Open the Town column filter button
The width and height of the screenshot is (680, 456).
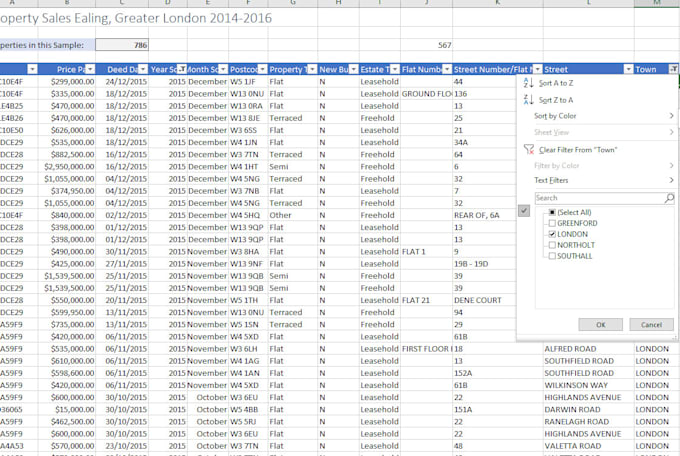tap(673, 69)
